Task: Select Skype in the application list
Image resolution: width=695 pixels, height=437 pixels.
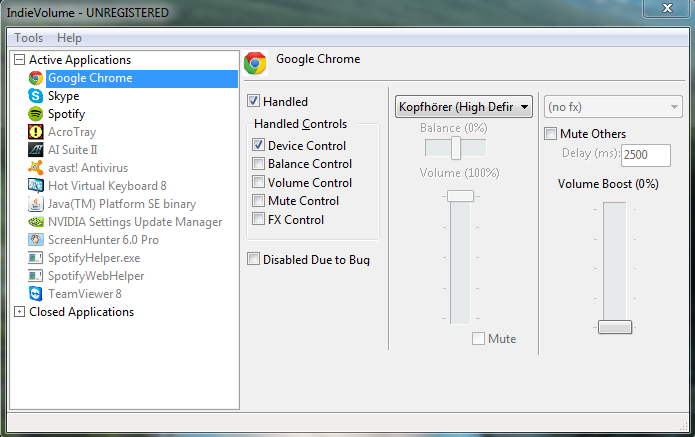Action: tap(63, 96)
